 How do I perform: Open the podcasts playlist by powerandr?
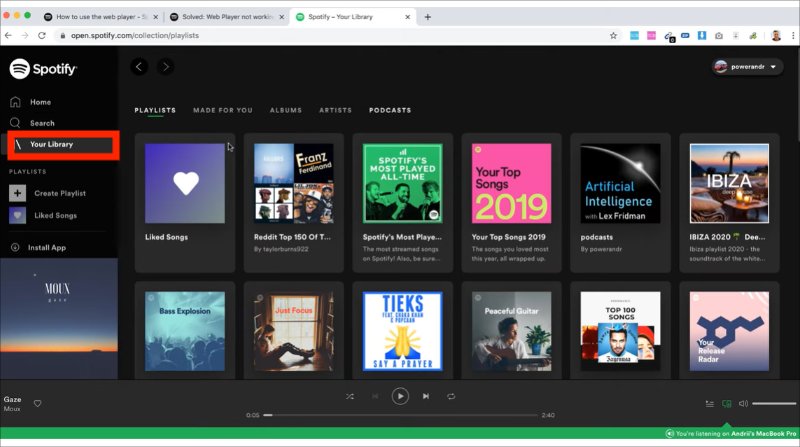pyautogui.click(x=620, y=203)
